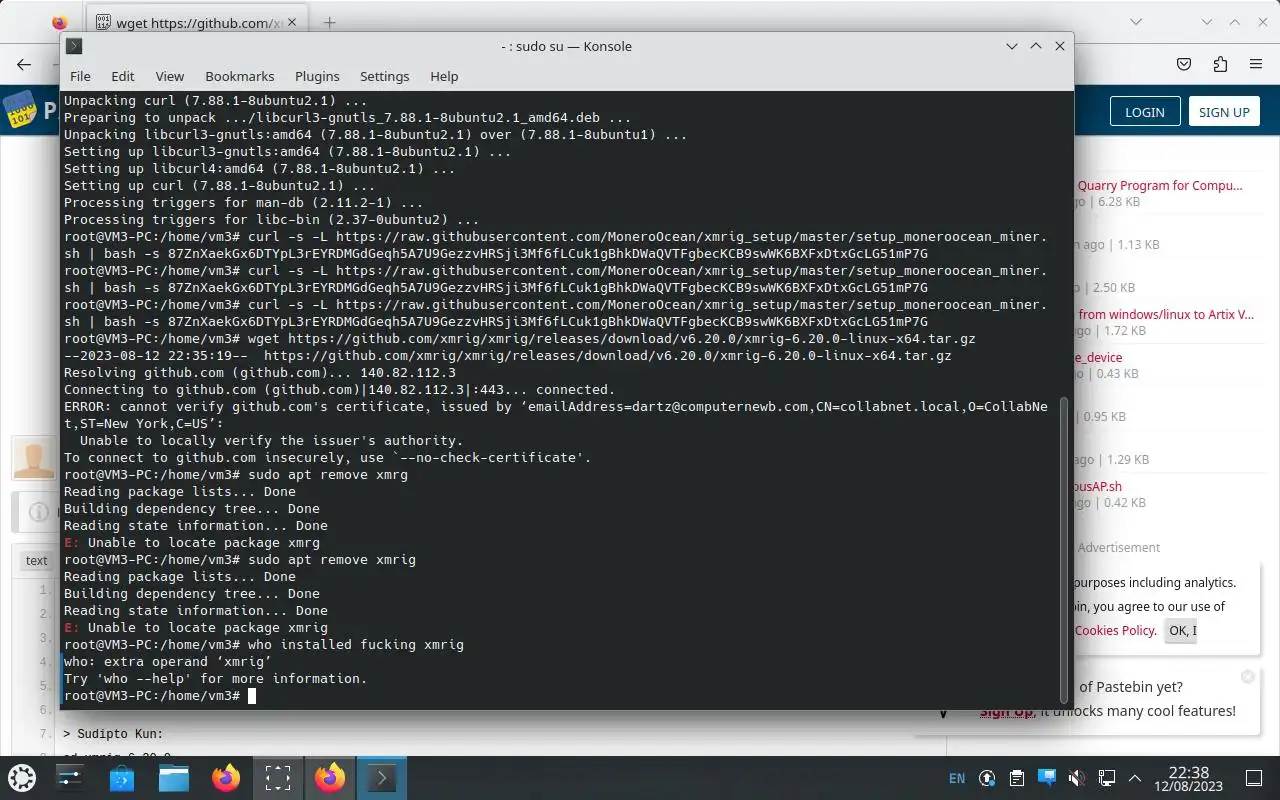The width and height of the screenshot is (1280, 800).
Task: Open Konsole Bookmarks menu
Action: [239, 76]
